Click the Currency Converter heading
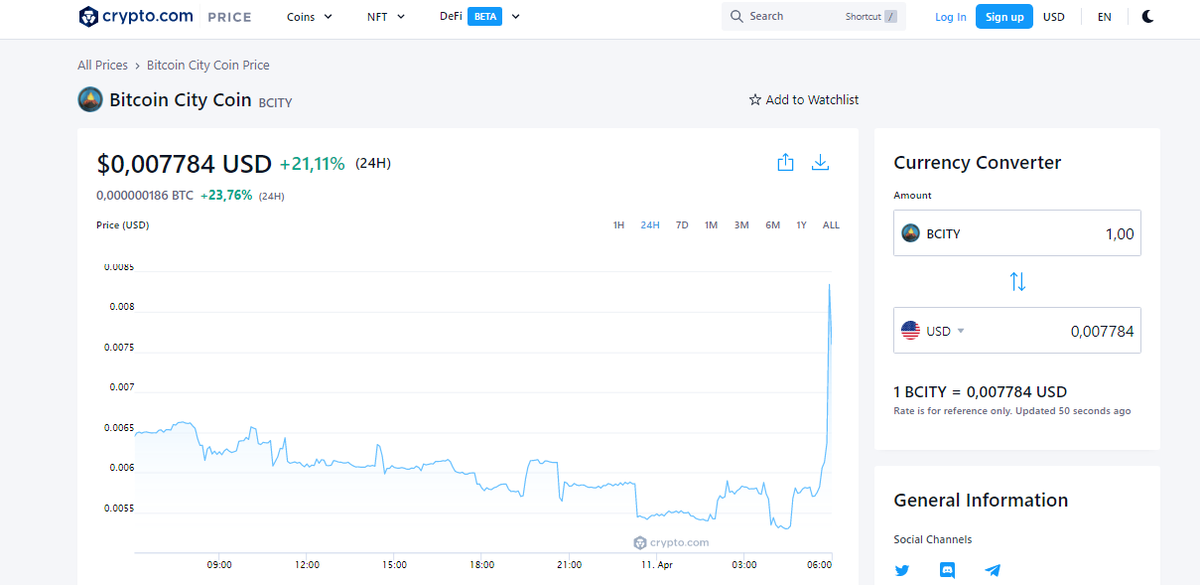Image resolution: width=1200 pixels, height=585 pixels. [977, 163]
